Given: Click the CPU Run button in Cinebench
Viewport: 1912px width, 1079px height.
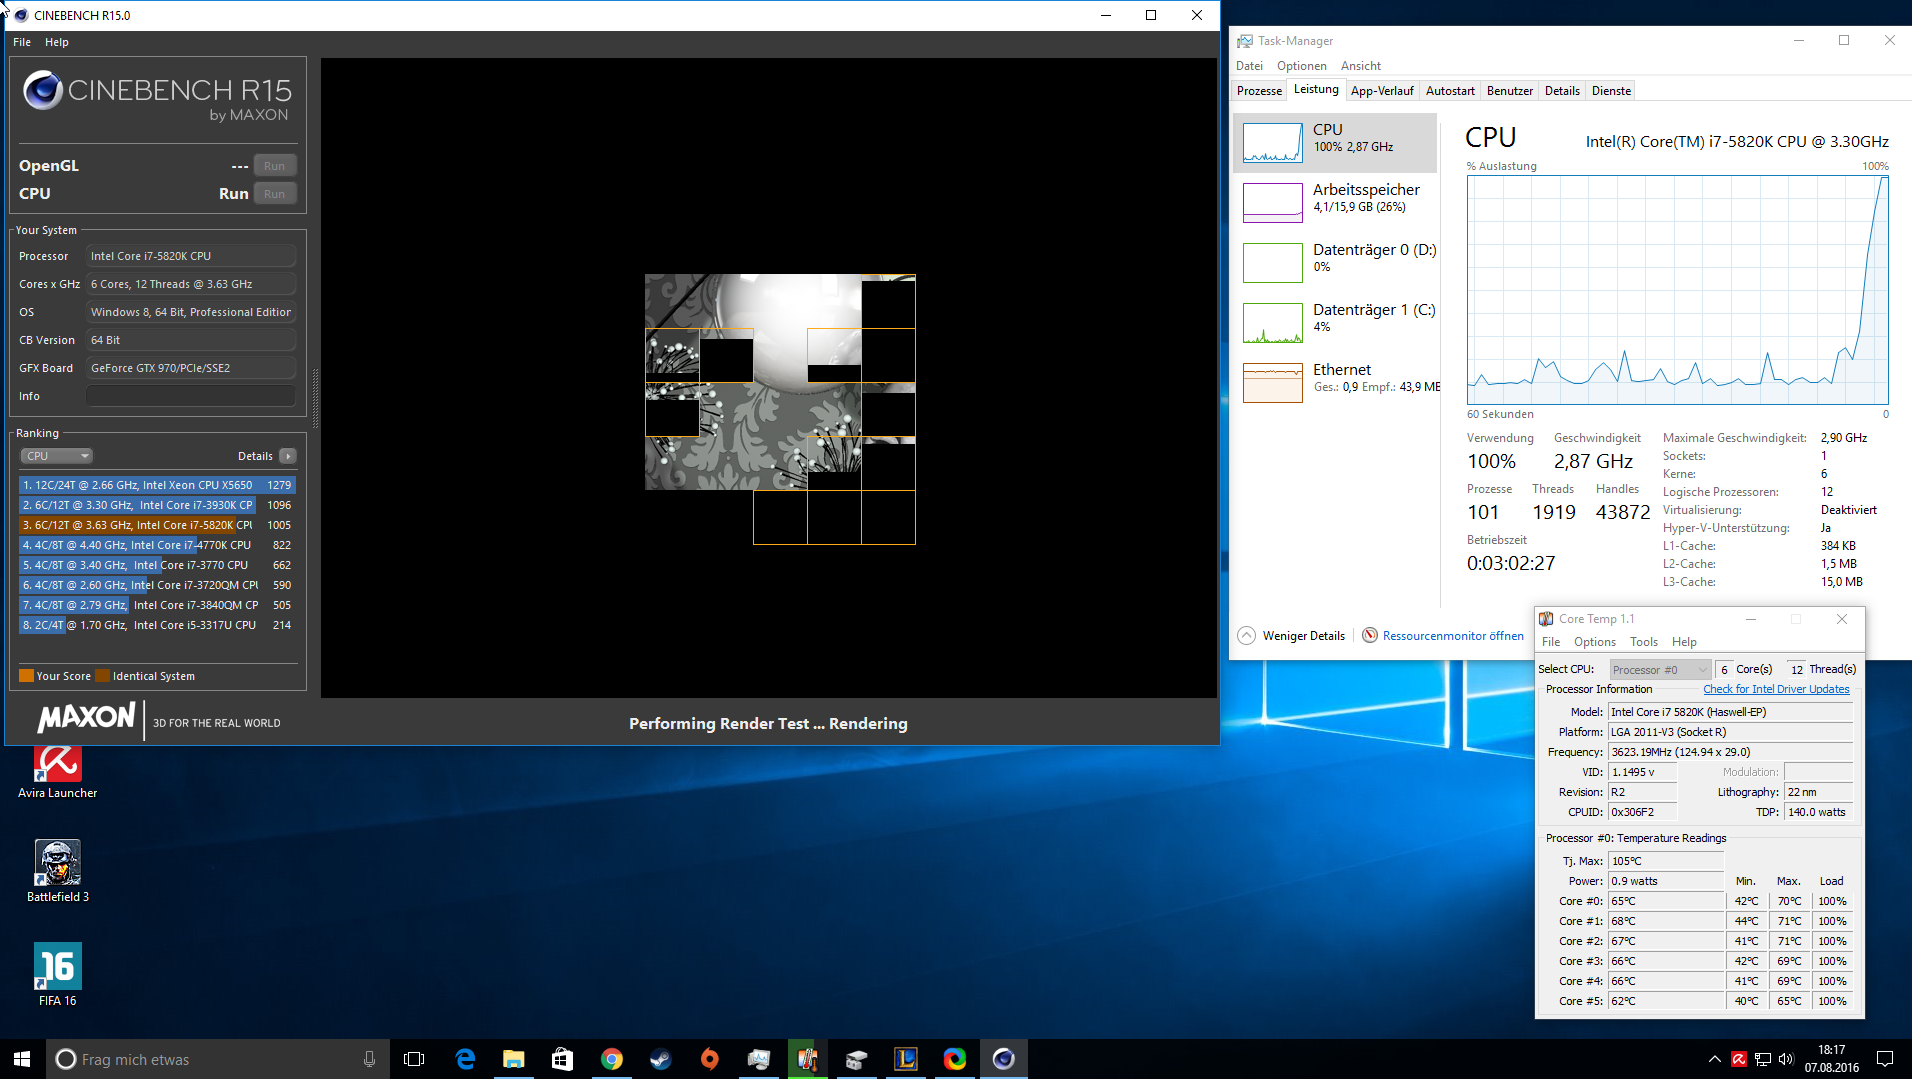Looking at the screenshot, I should click(275, 194).
